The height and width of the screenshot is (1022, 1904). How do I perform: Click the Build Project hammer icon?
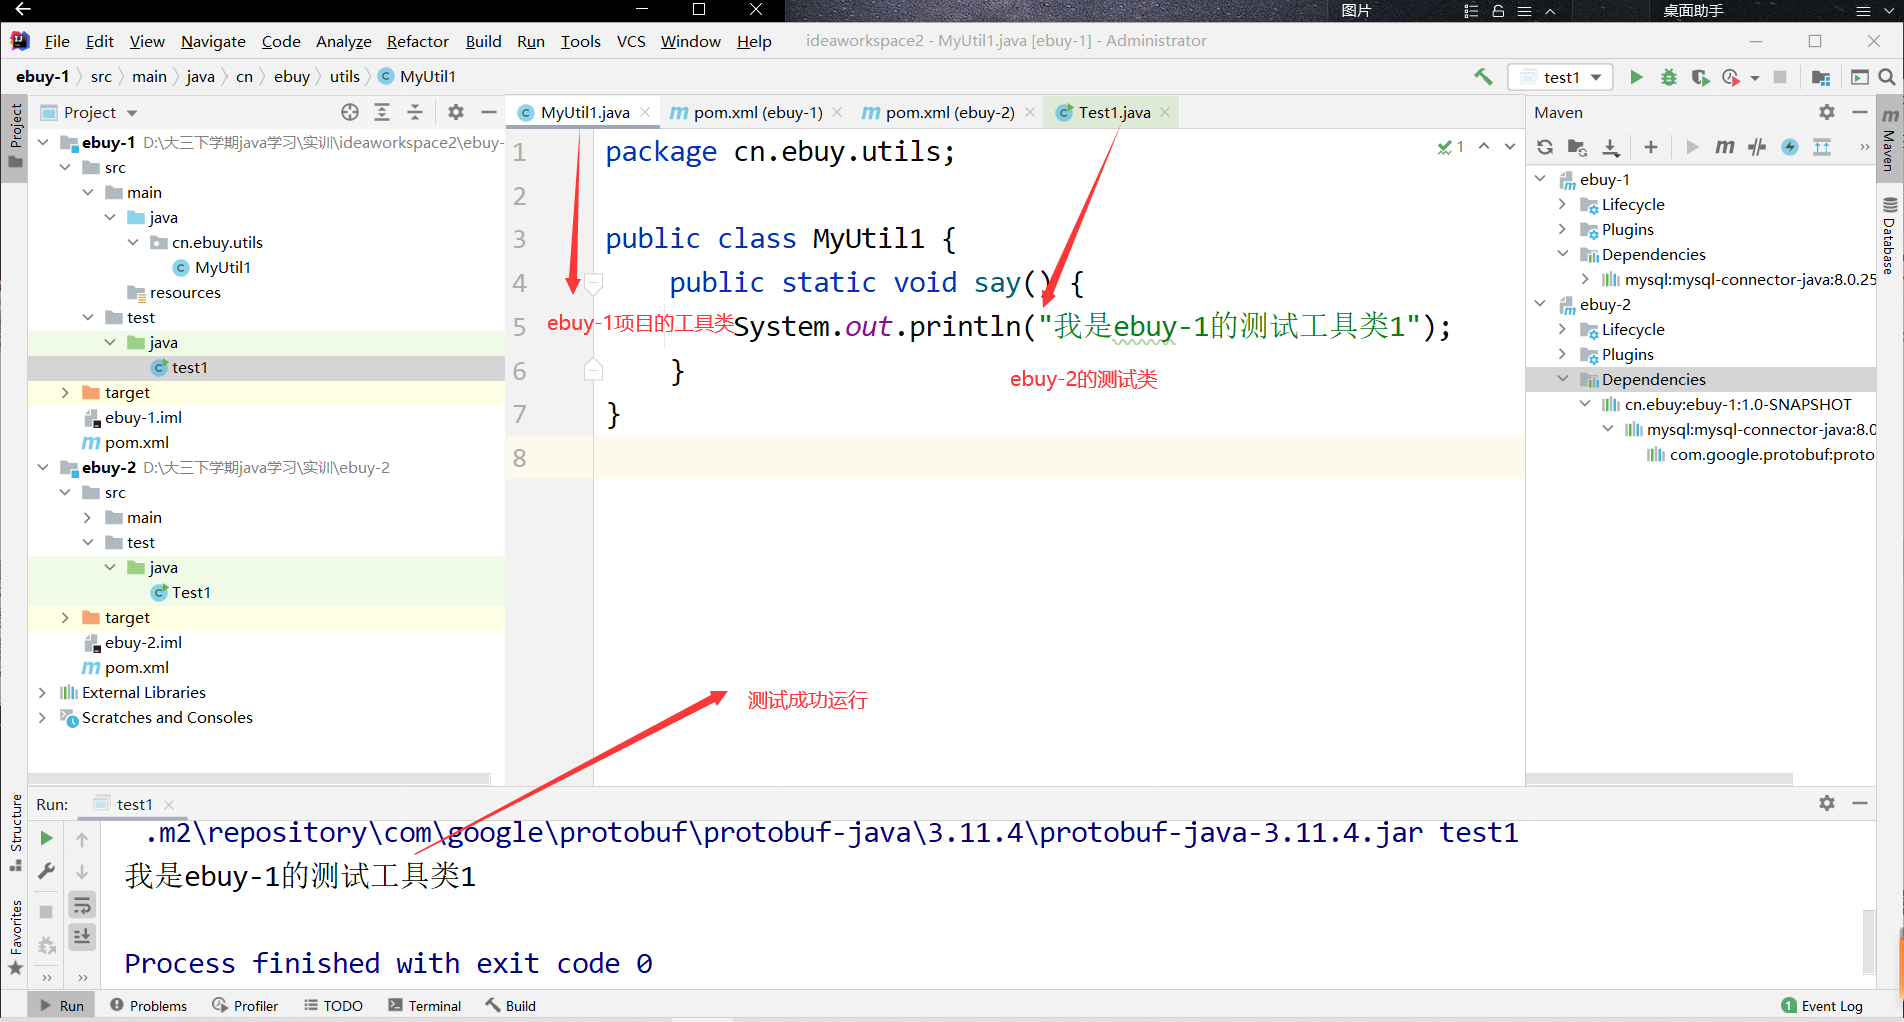pyautogui.click(x=1483, y=77)
